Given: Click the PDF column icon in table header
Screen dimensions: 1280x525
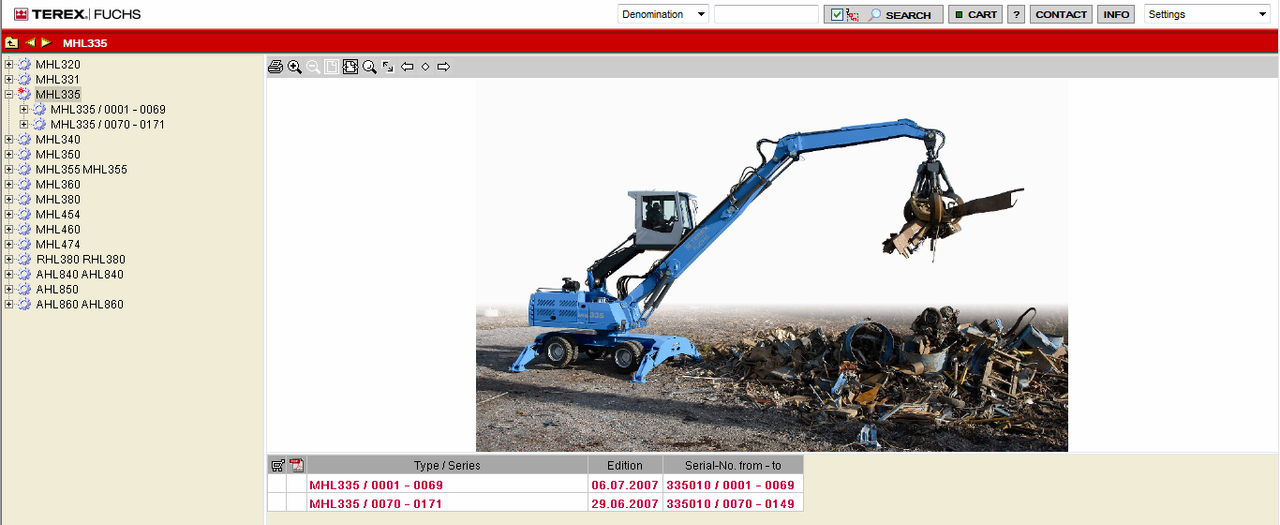Looking at the screenshot, I should [x=296, y=465].
